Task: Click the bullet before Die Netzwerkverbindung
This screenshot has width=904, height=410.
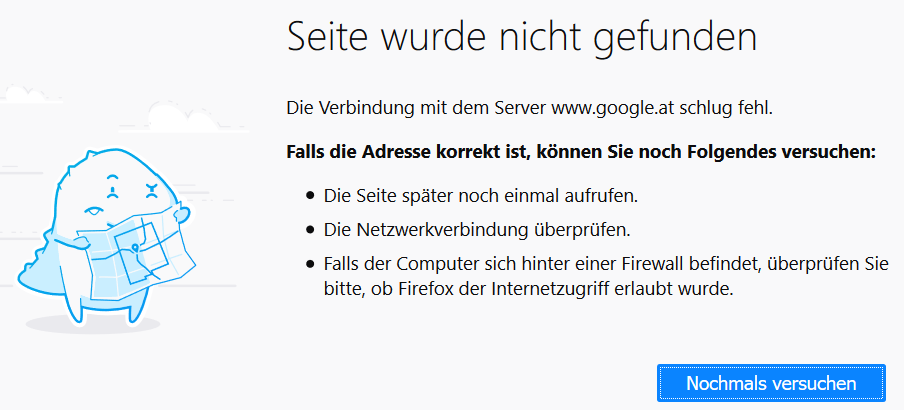Action: tap(311, 230)
